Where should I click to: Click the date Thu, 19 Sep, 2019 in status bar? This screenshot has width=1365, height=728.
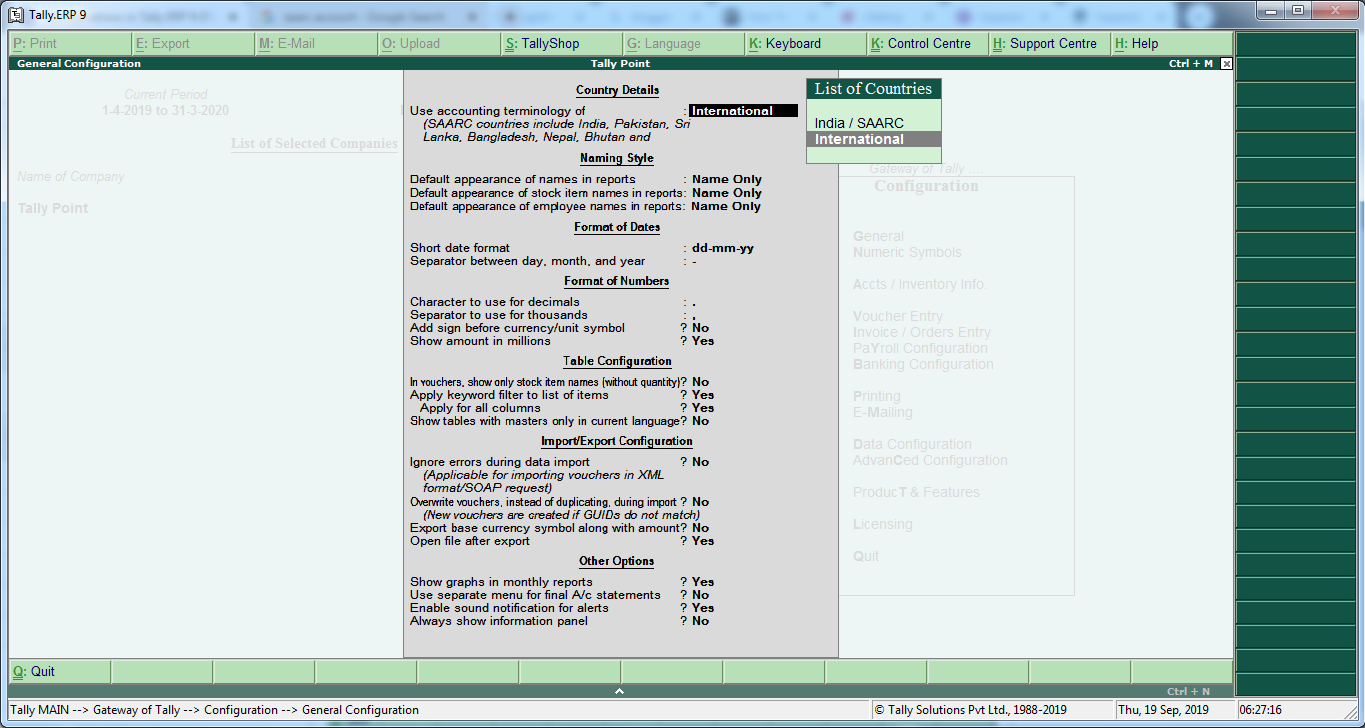coord(1163,710)
